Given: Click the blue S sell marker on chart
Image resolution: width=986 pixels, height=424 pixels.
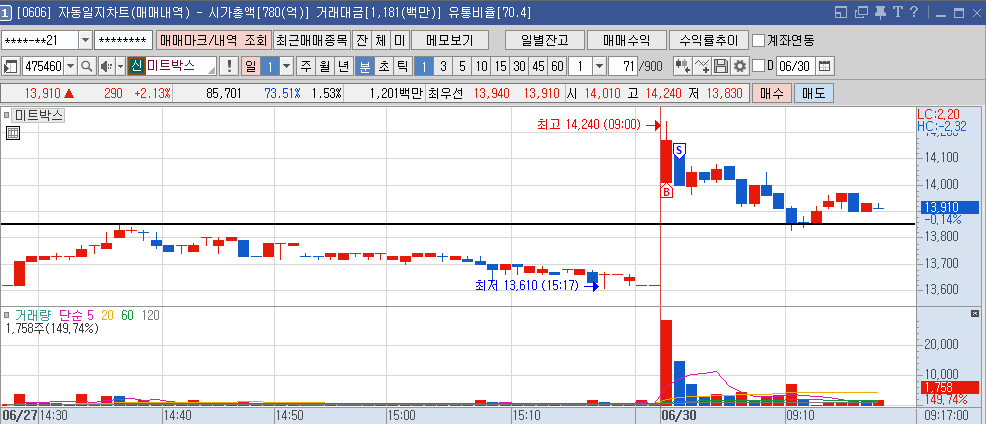Looking at the screenshot, I should pos(680,150).
